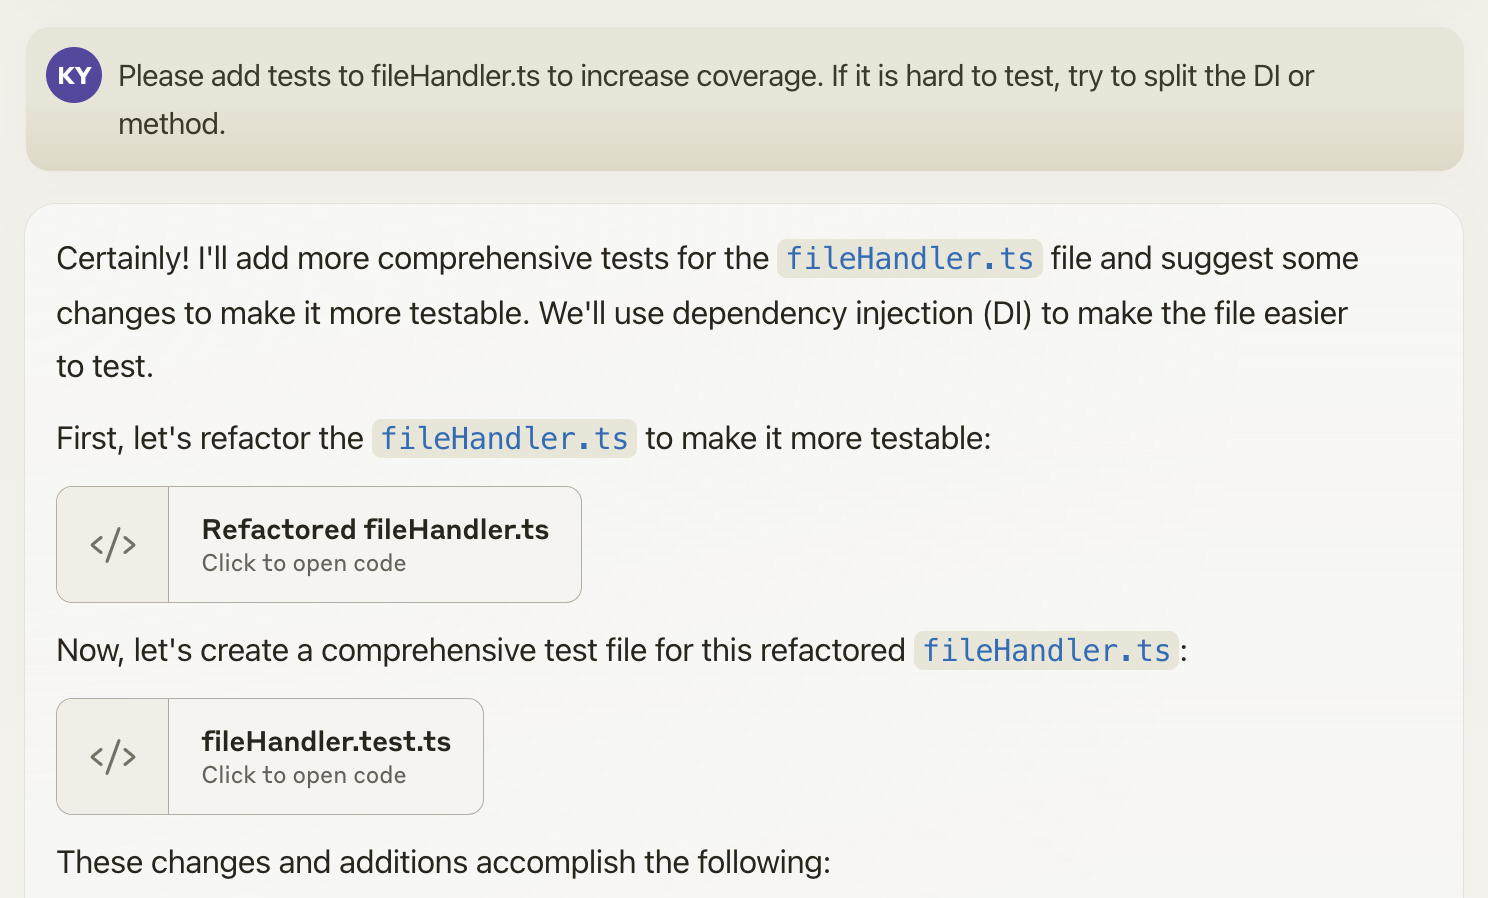
Task: Select the KY user avatar icon
Action: tap(74, 75)
